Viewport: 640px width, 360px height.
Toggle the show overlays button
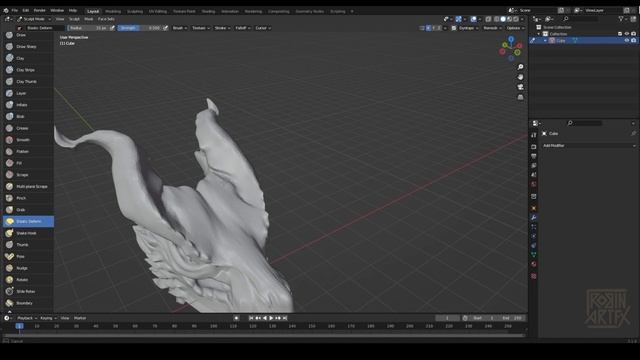[x=473, y=19]
